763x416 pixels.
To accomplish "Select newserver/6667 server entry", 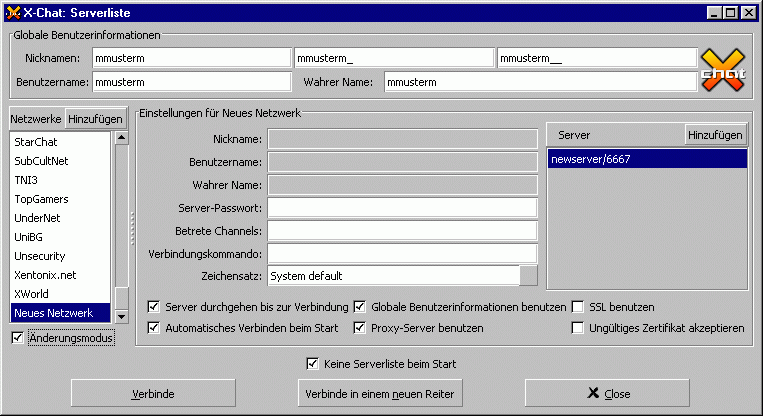I will point(647,159).
